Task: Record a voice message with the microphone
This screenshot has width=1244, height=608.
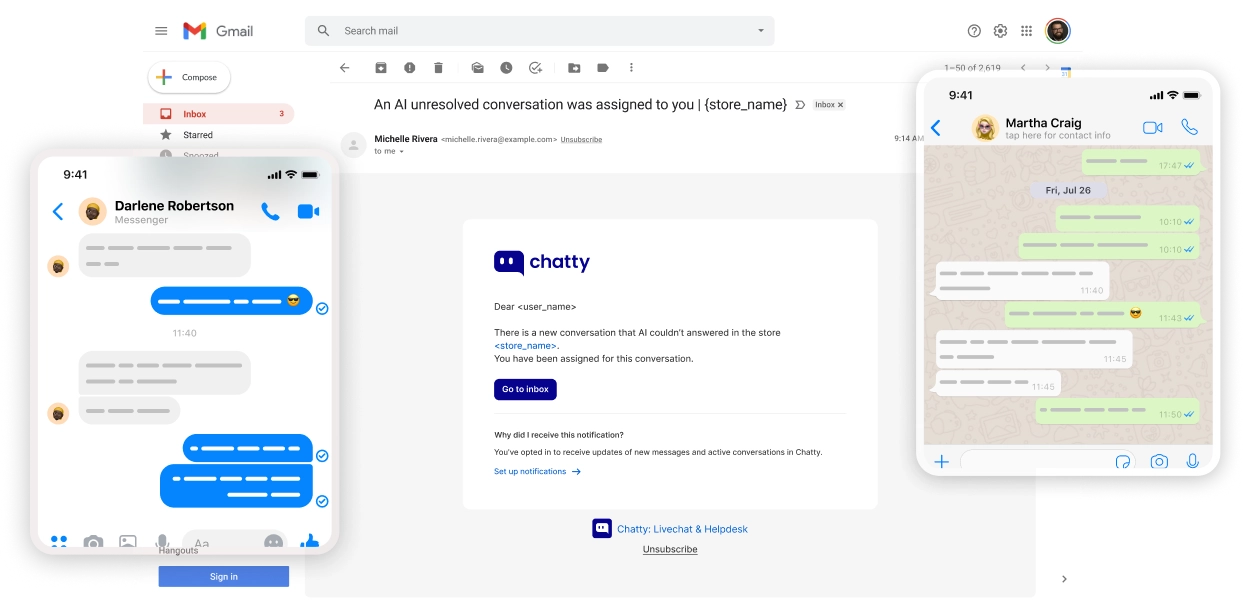Action: 1192,461
